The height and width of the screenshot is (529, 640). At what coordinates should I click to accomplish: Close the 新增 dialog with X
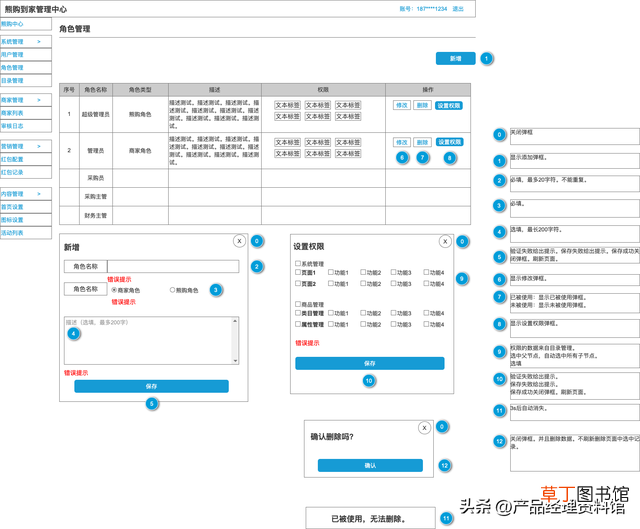coord(240,241)
